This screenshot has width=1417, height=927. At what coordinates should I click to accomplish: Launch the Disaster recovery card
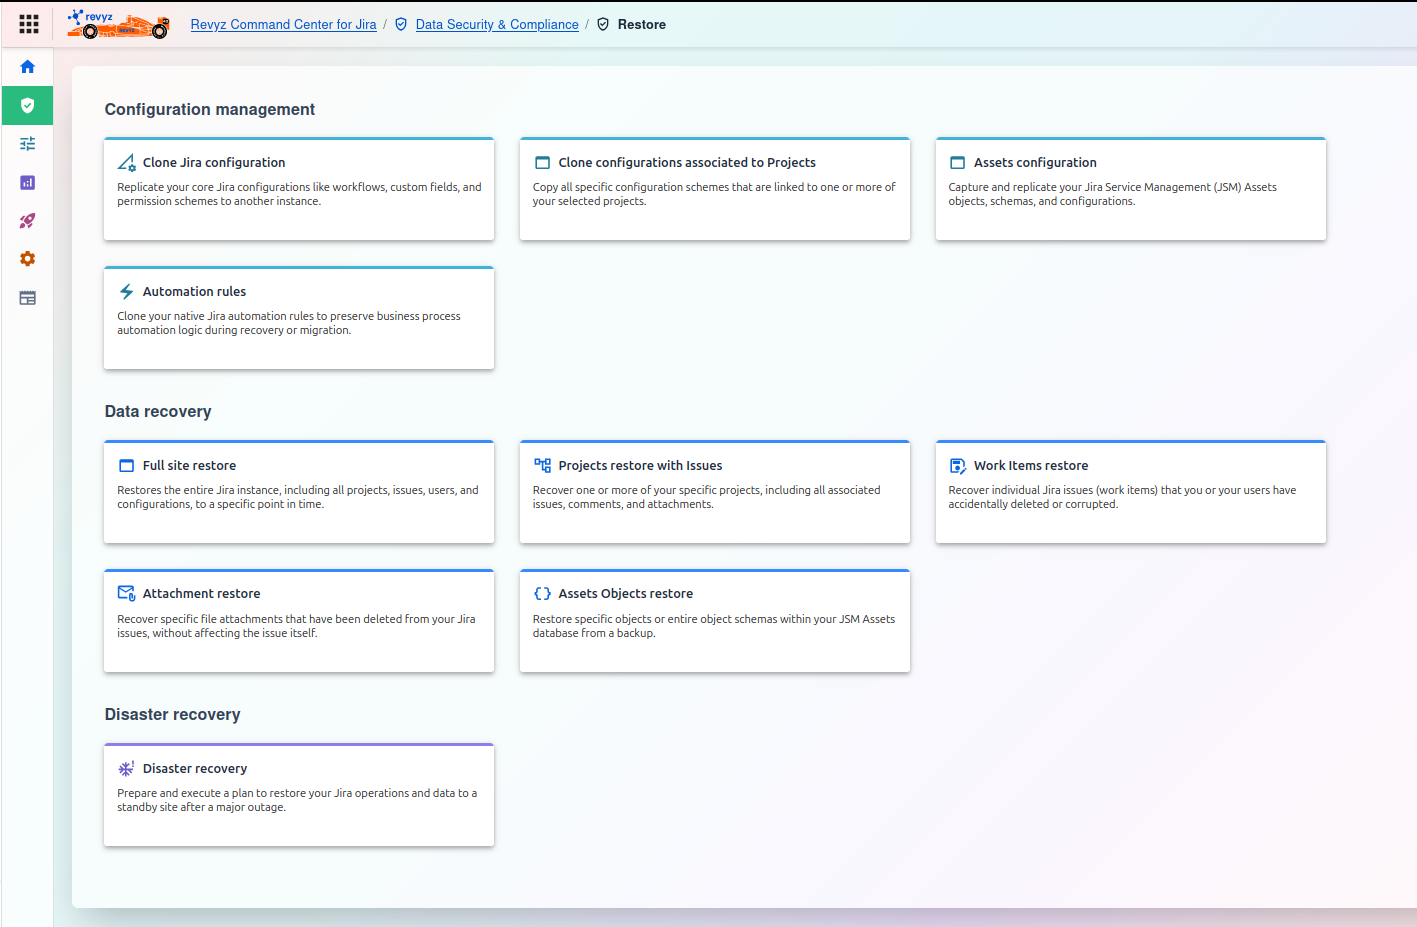(299, 795)
